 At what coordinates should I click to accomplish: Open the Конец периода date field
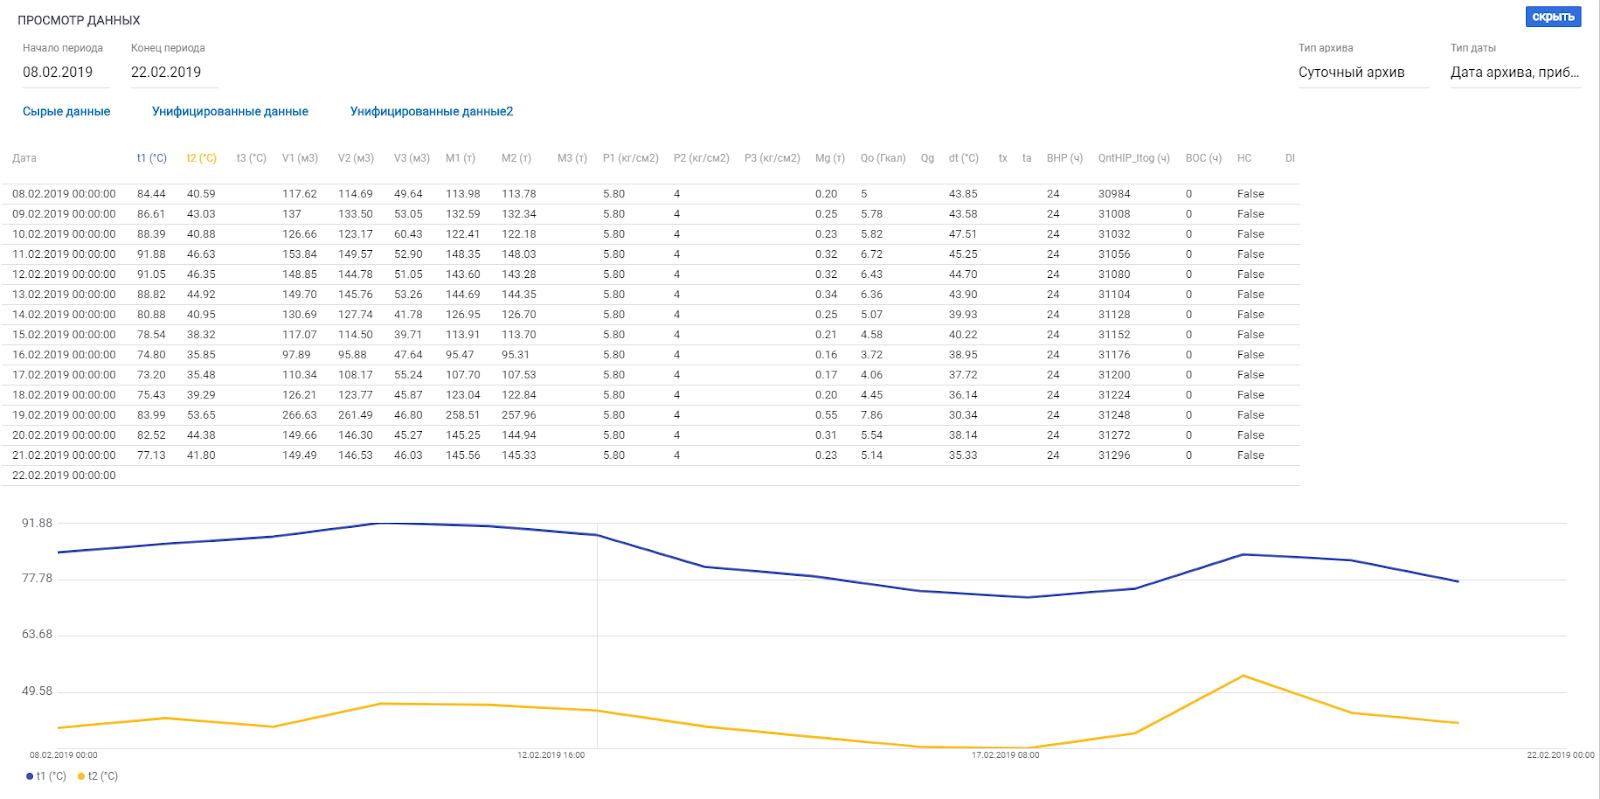tap(174, 72)
